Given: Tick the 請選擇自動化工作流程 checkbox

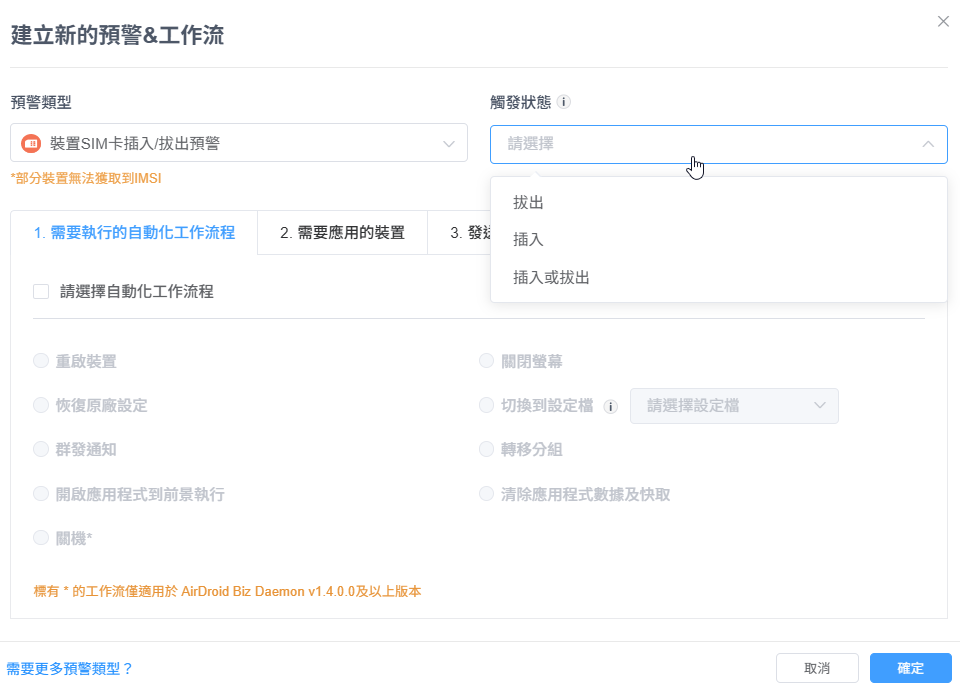Looking at the screenshot, I should coord(41,291).
